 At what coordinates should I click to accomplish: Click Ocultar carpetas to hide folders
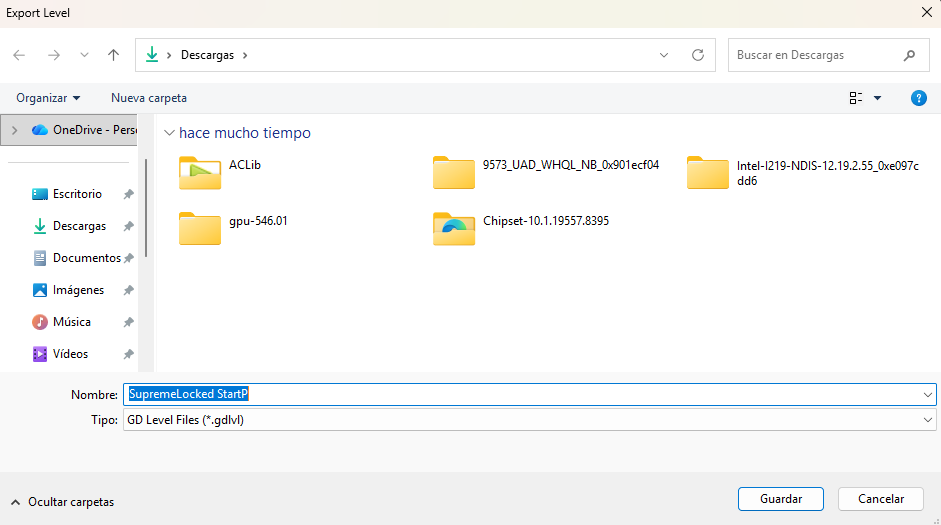(62, 502)
